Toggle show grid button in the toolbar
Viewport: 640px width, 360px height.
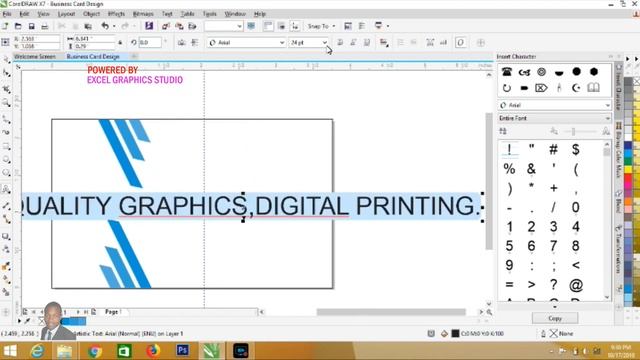click(281, 26)
